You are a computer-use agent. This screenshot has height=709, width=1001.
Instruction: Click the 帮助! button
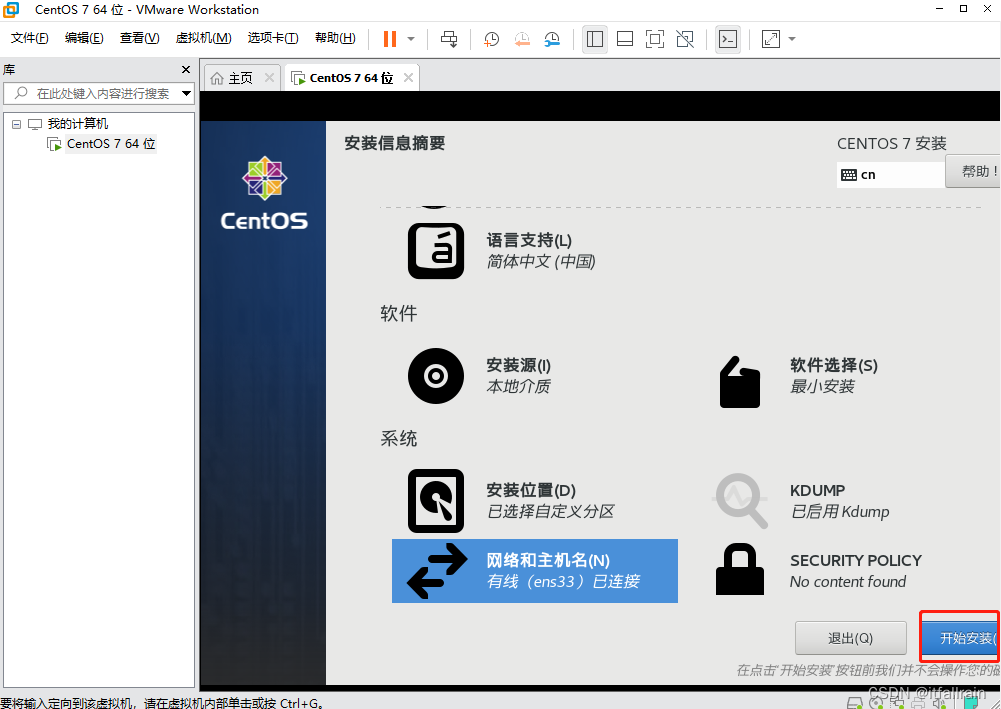pos(973,171)
